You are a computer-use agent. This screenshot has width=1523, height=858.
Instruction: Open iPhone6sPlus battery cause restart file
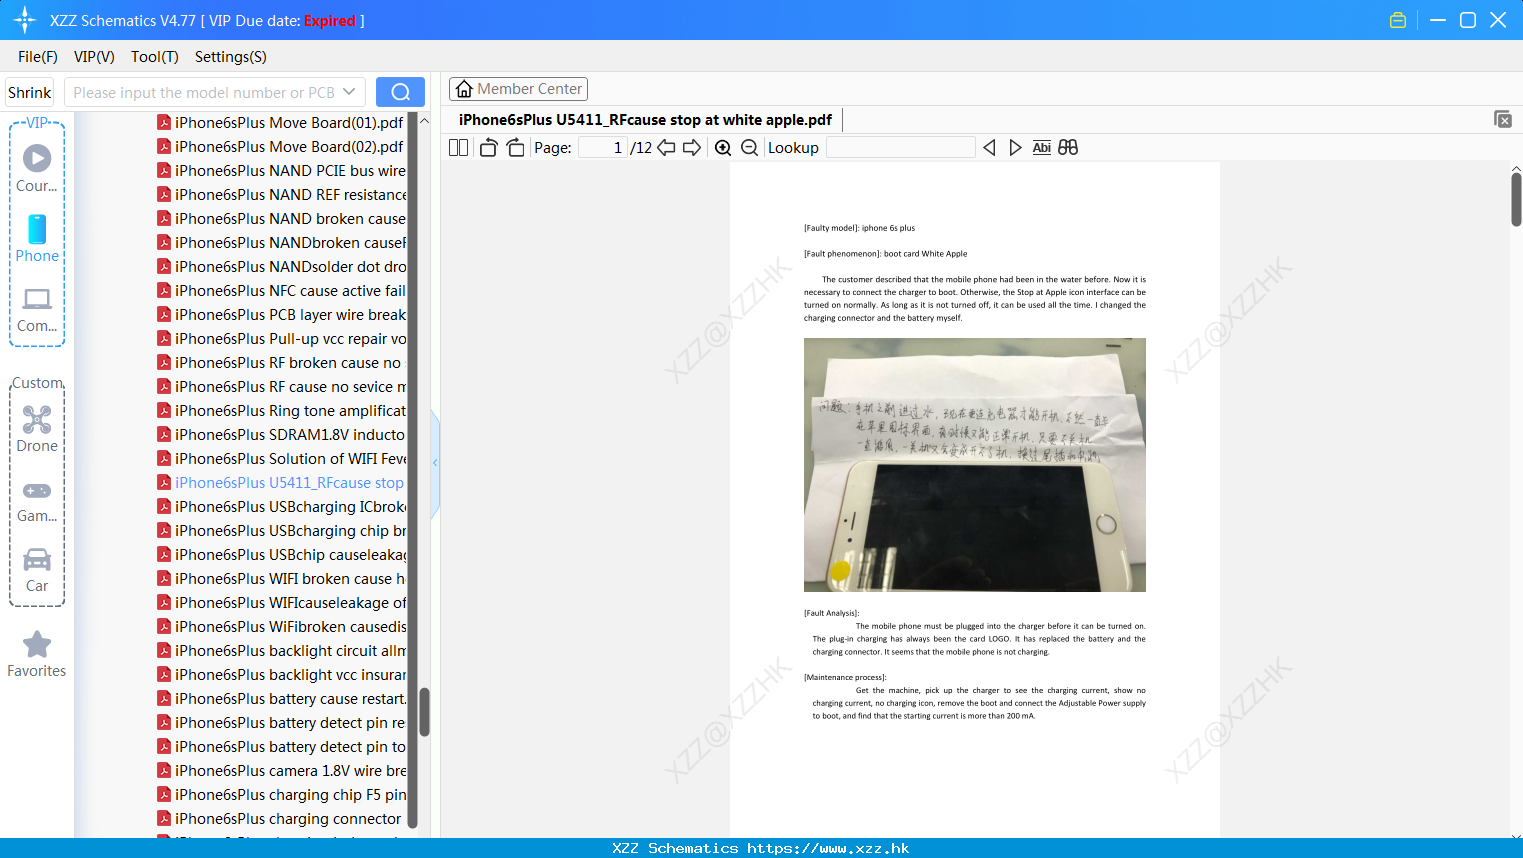[282, 699]
